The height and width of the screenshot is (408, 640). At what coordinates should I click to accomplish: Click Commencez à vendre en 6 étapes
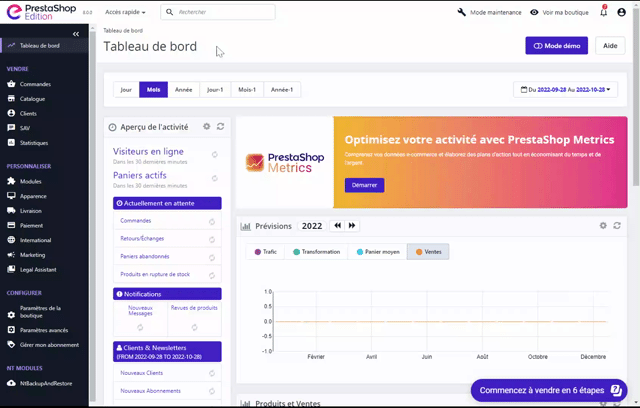(549, 390)
